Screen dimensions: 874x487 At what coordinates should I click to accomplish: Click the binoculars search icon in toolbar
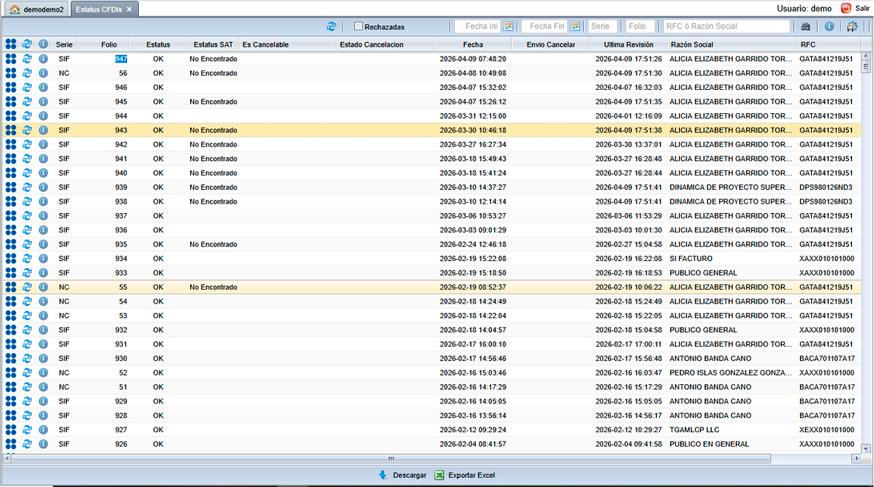tap(806, 26)
